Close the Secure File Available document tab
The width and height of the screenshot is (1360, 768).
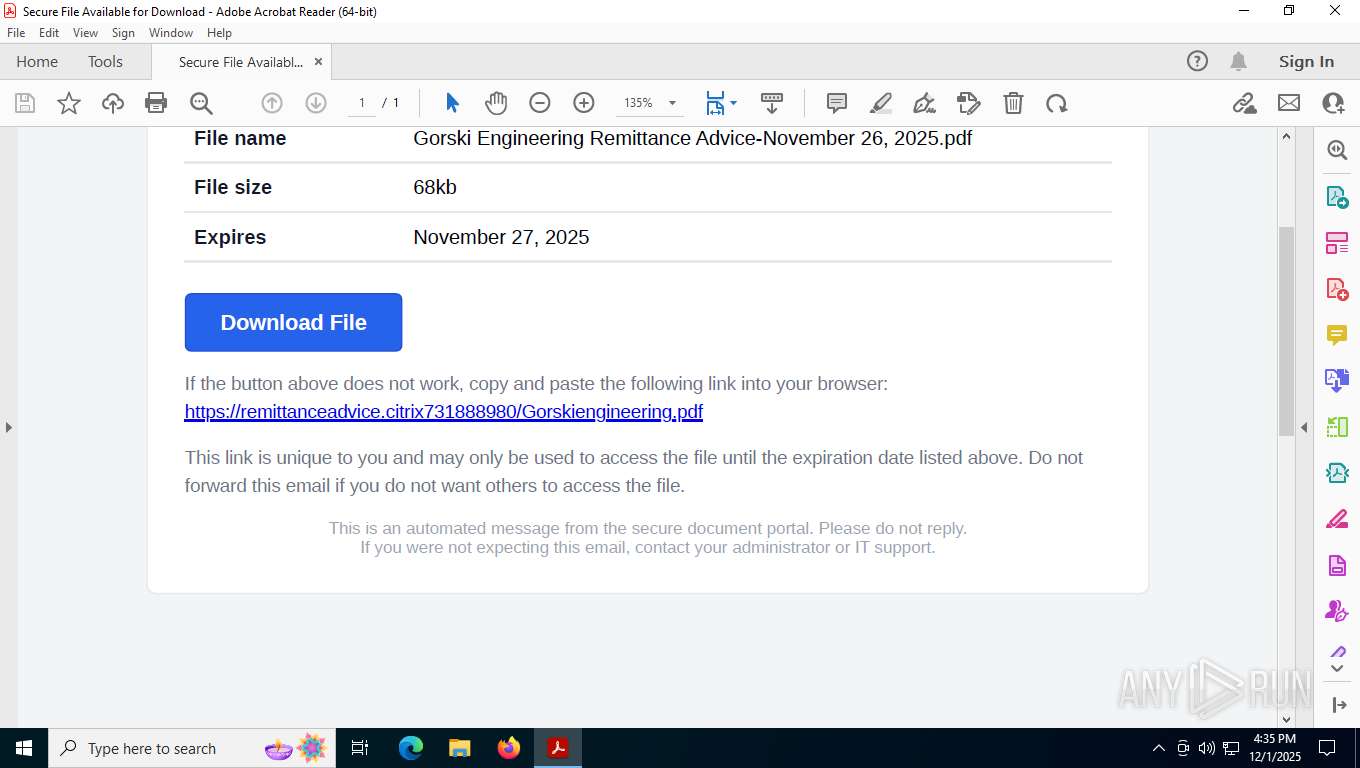click(318, 62)
